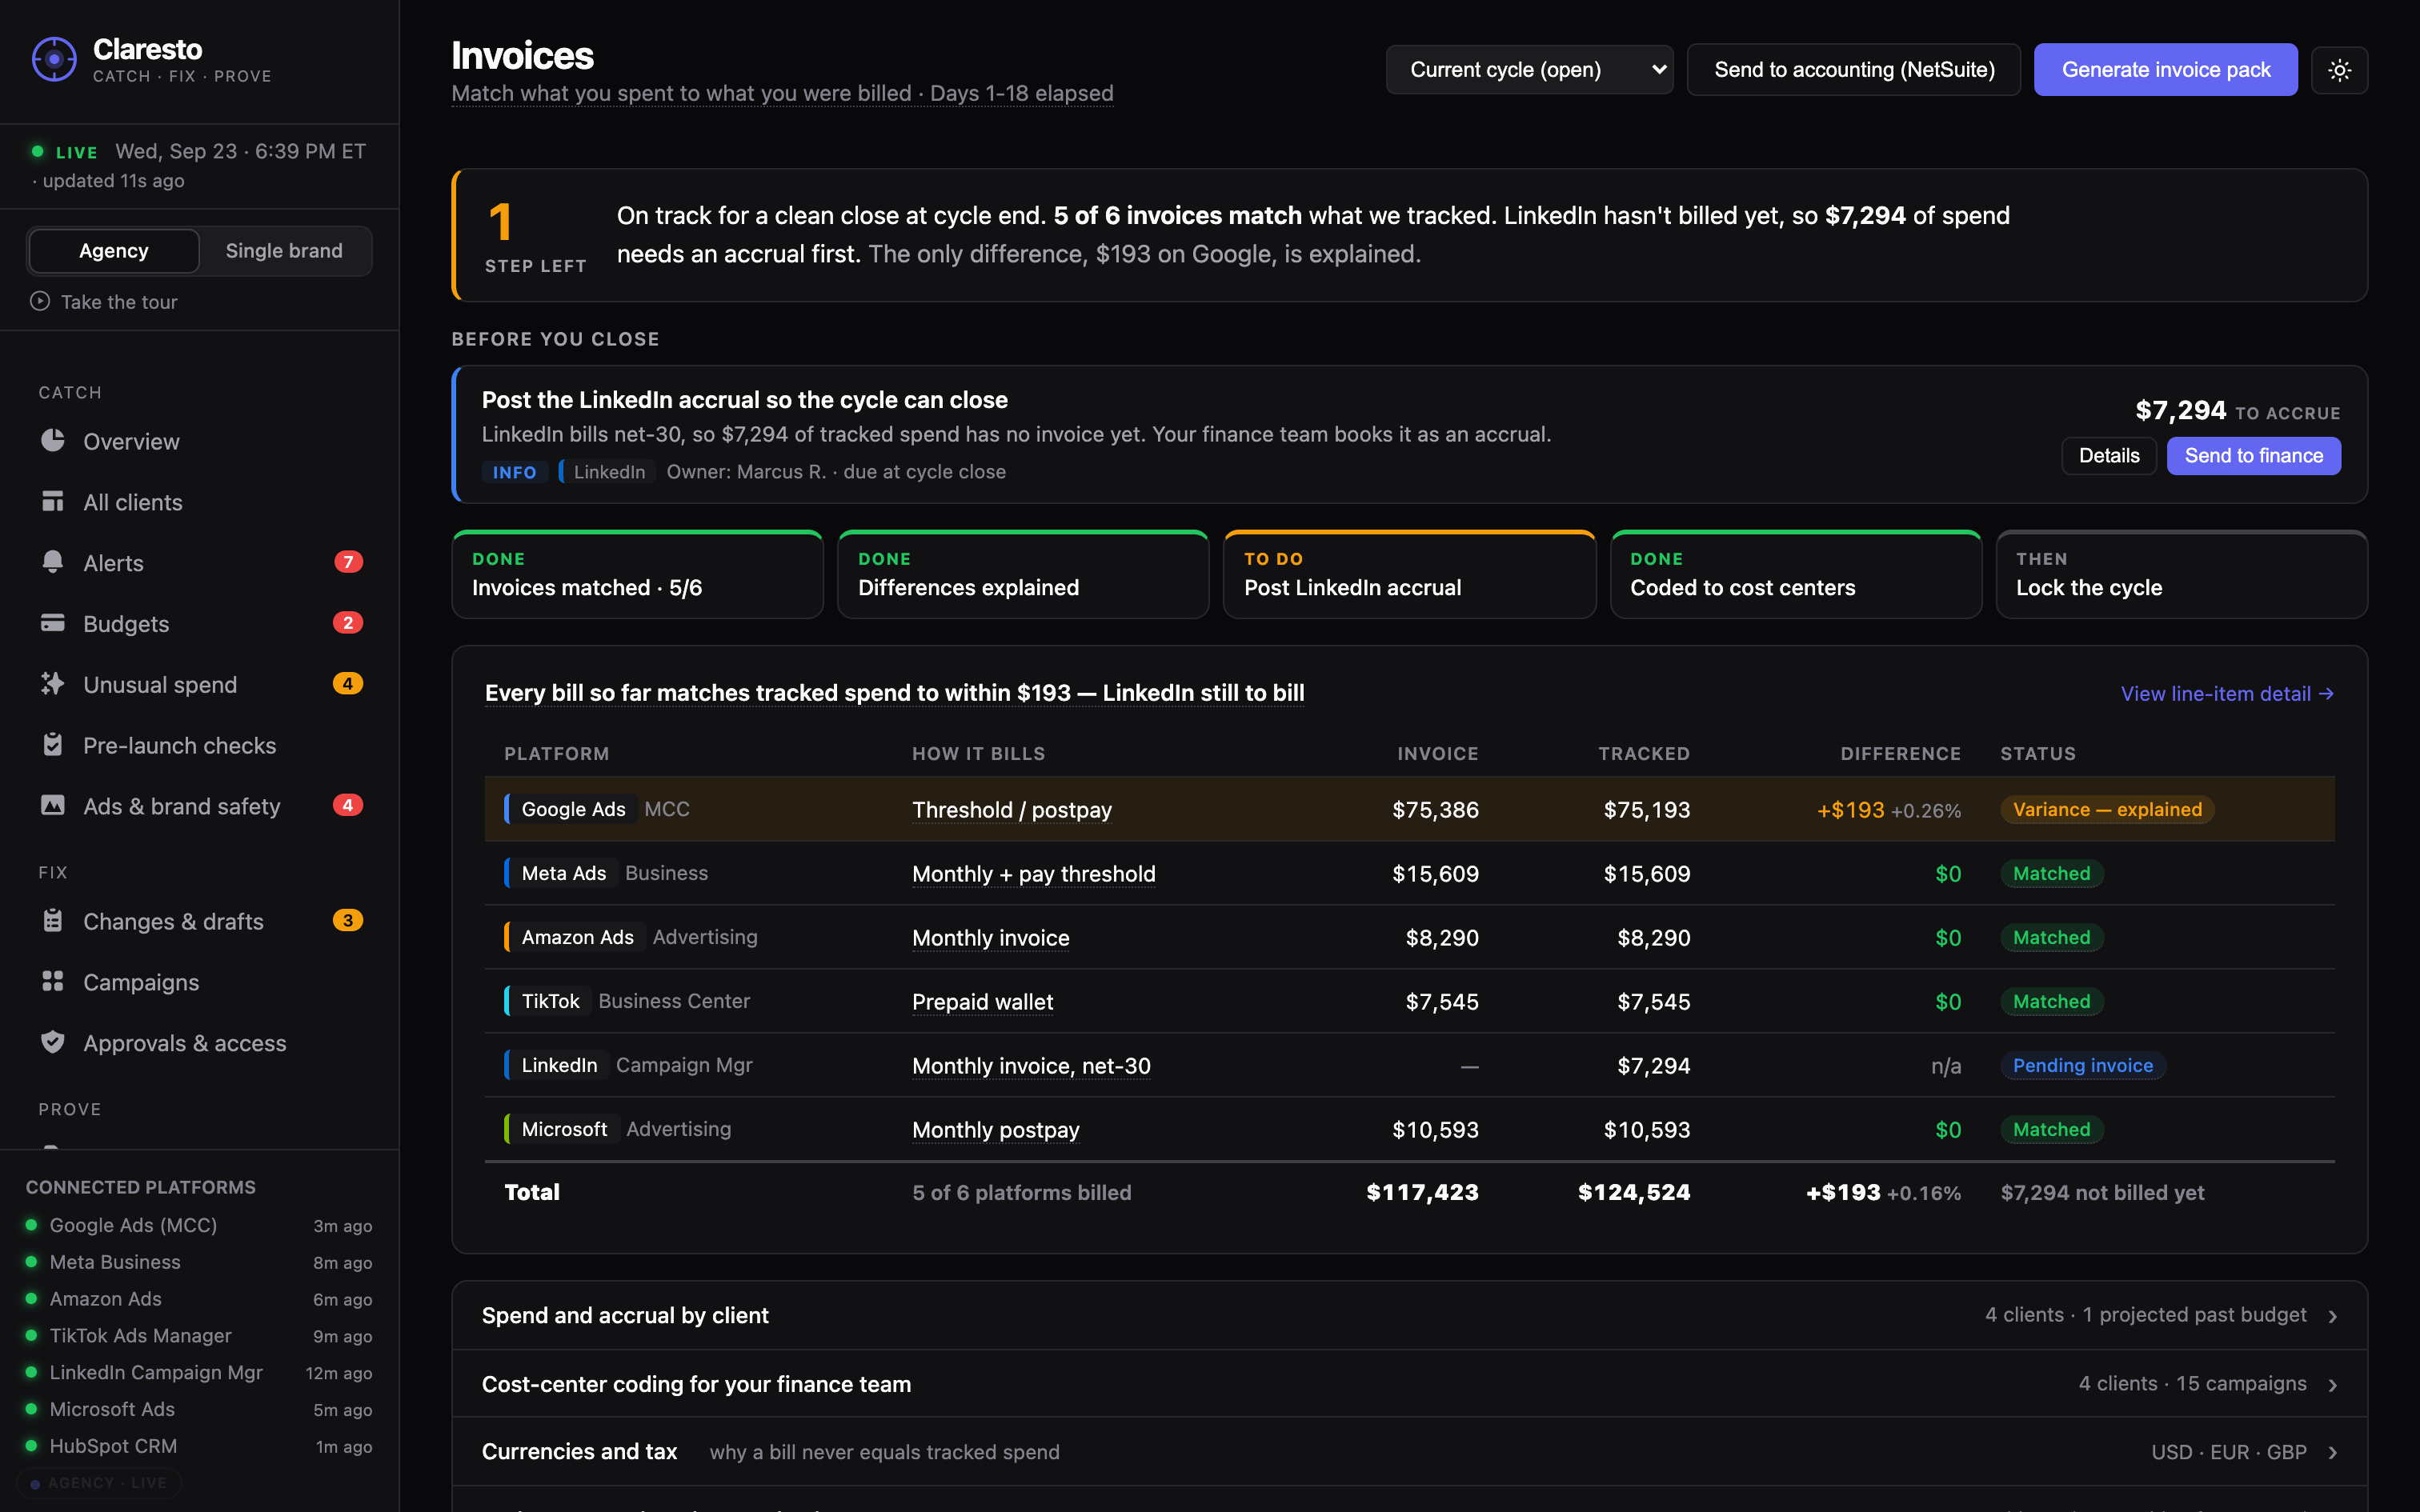Click the All clients table icon
Viewport: 2420px width, 1512px height.
pyautogui.click(x=53, y=502)
